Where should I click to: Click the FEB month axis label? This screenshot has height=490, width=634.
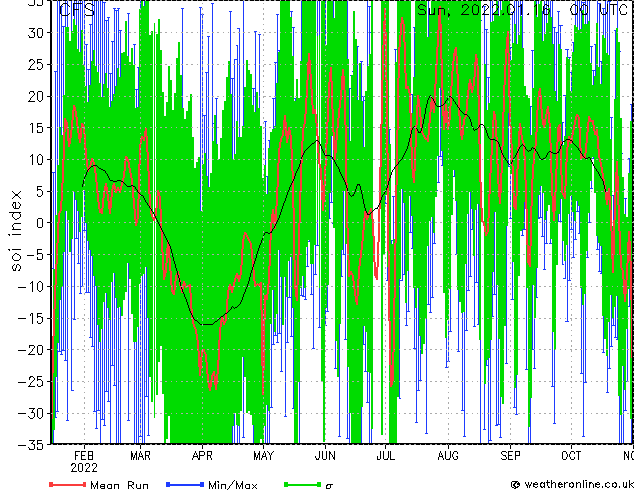click(x=84, y=456)
